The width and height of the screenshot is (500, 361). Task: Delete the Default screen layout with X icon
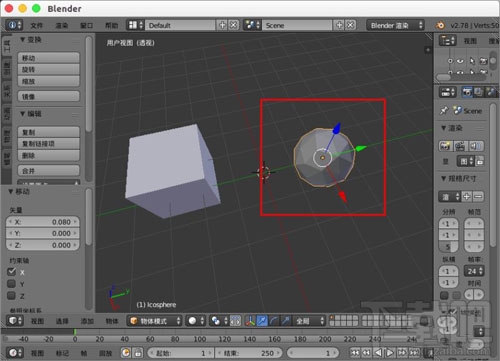(x=234, y=25)
